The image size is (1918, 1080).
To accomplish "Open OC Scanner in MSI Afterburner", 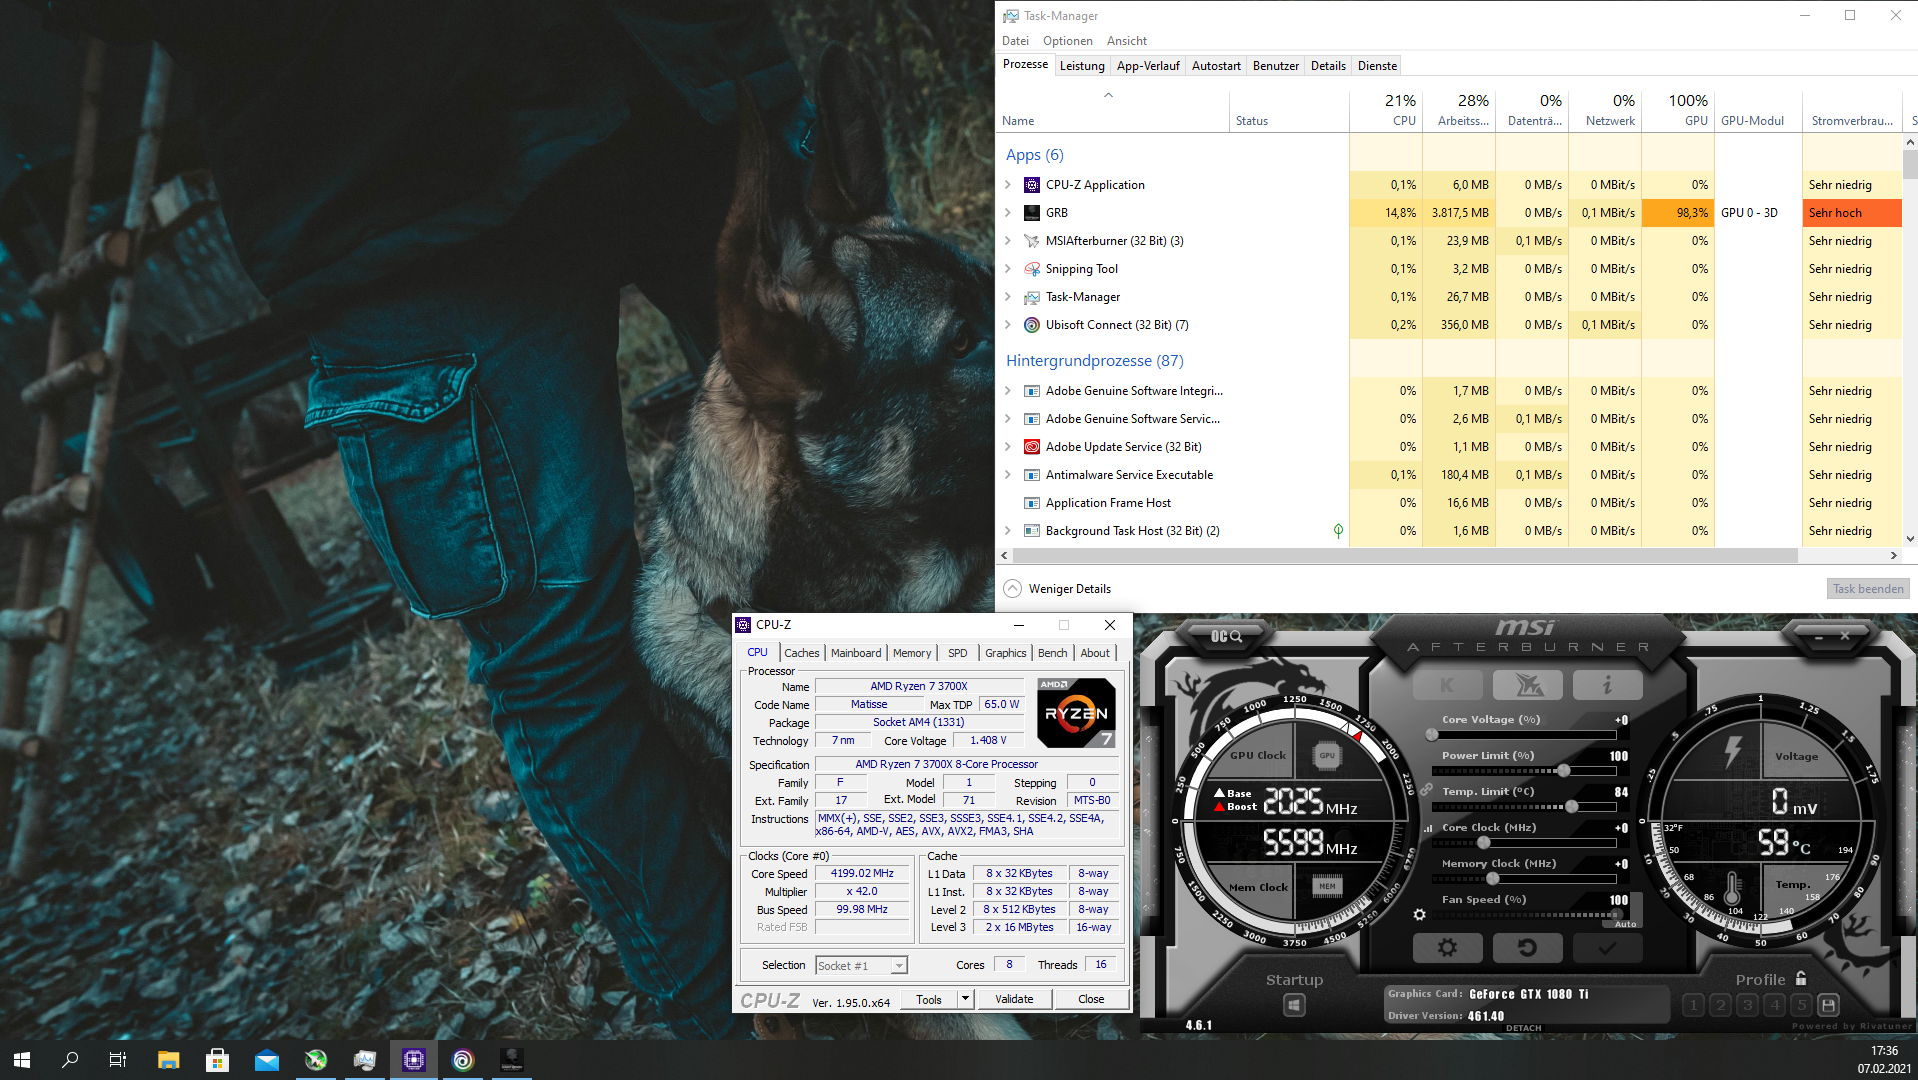I will 1226,636.
